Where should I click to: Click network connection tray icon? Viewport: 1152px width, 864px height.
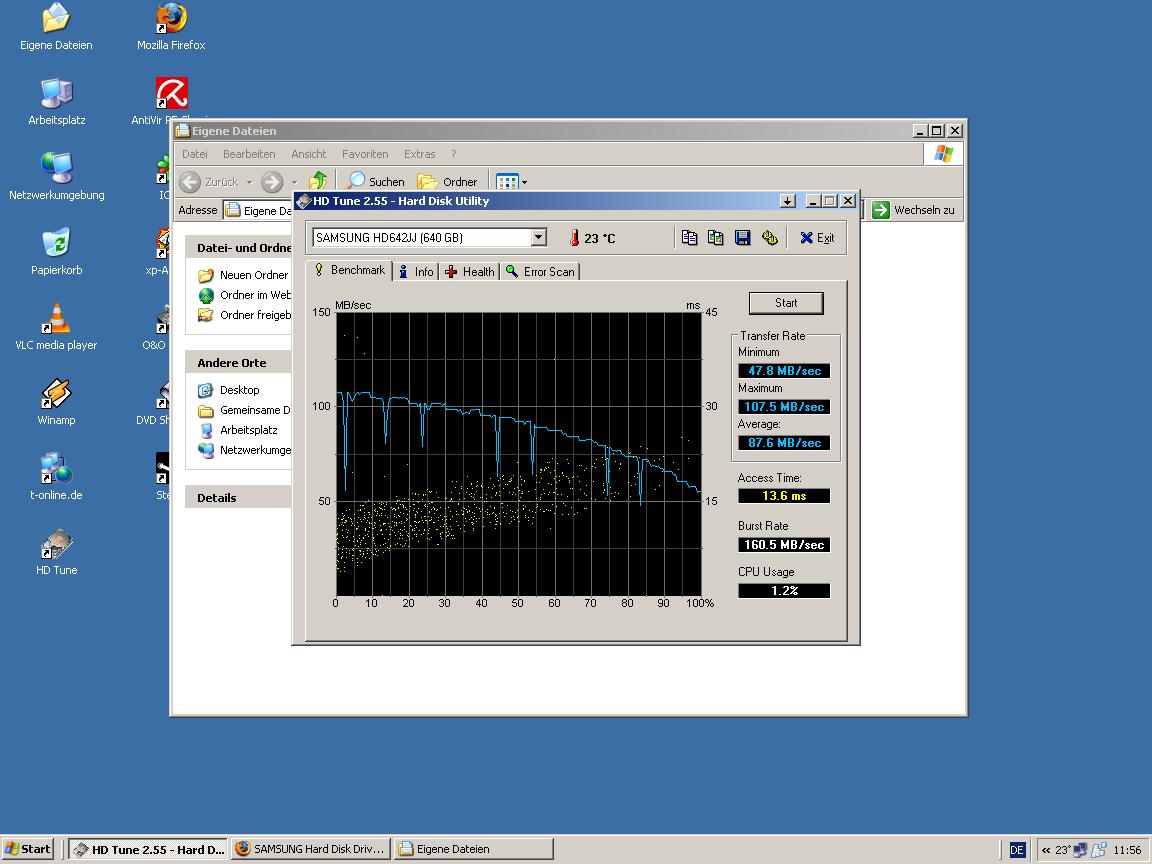tap(1080, 850)
